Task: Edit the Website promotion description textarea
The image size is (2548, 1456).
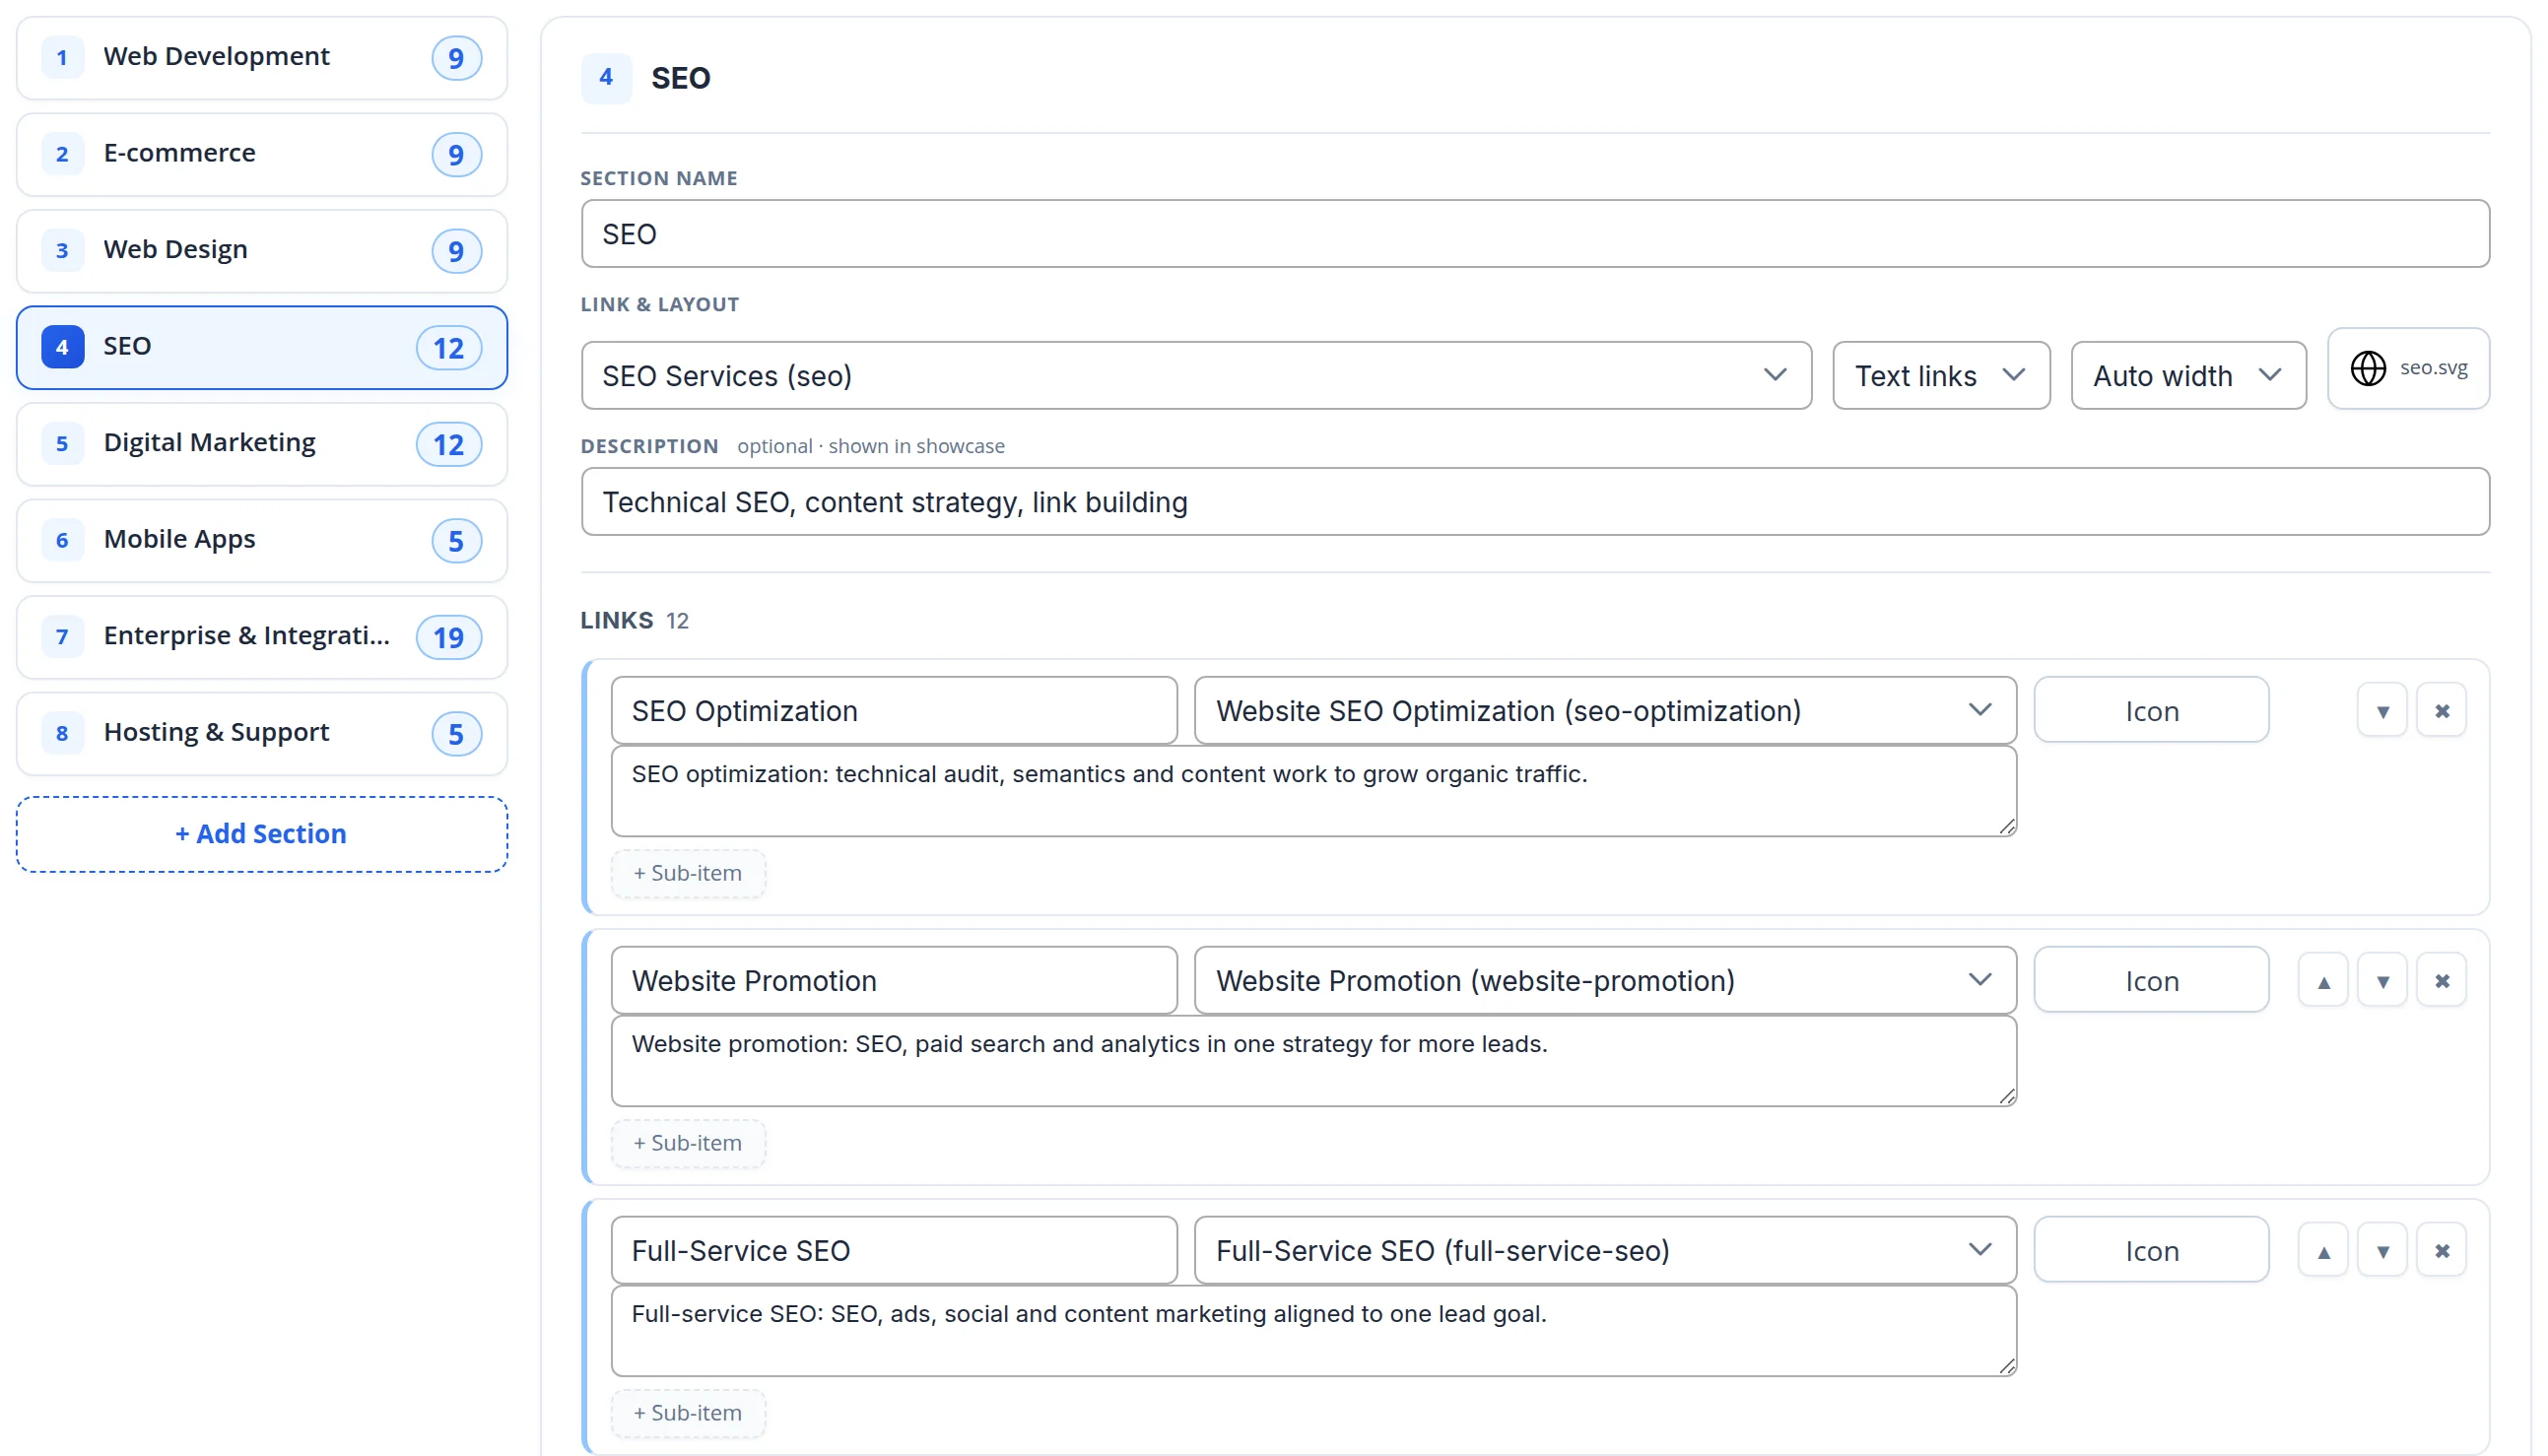Action: click(1314, 1061)
